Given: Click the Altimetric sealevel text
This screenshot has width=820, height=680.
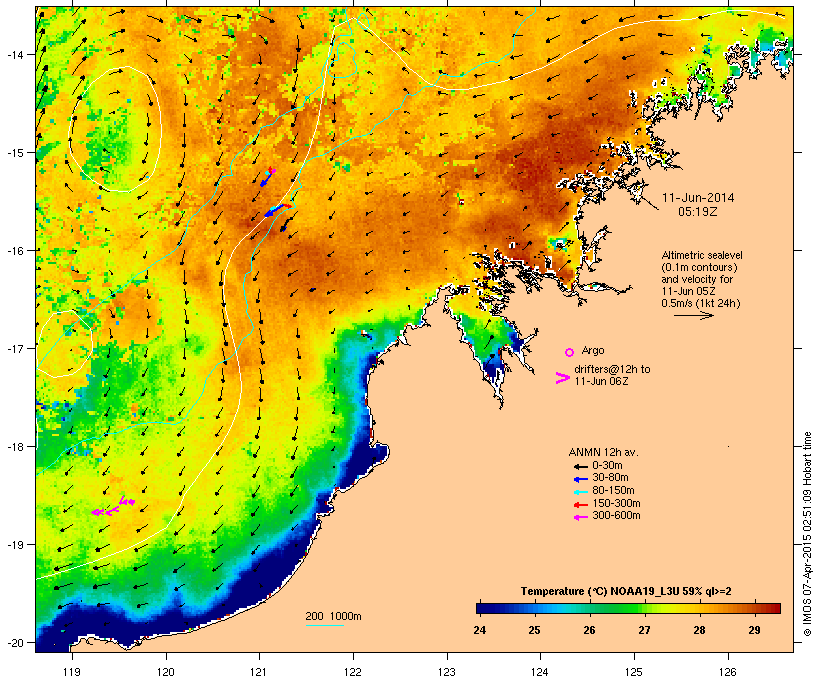Looking at the screenshot, I should coord(702,255).
